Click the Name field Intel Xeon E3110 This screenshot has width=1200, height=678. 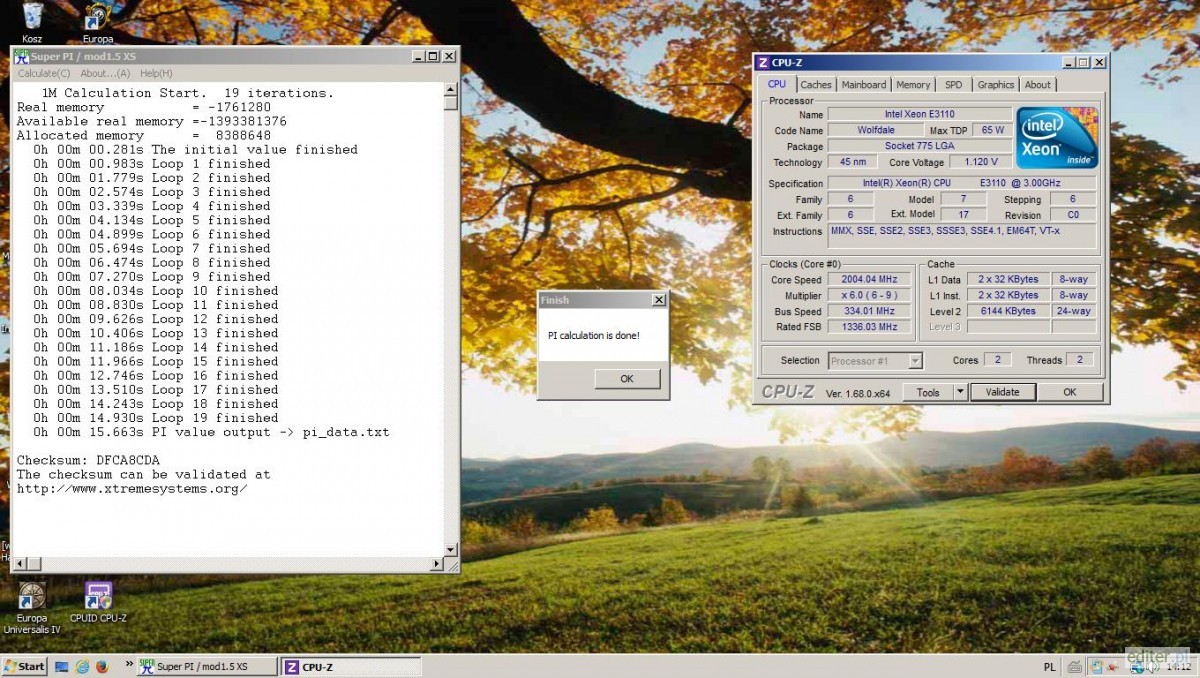point(920,114)
